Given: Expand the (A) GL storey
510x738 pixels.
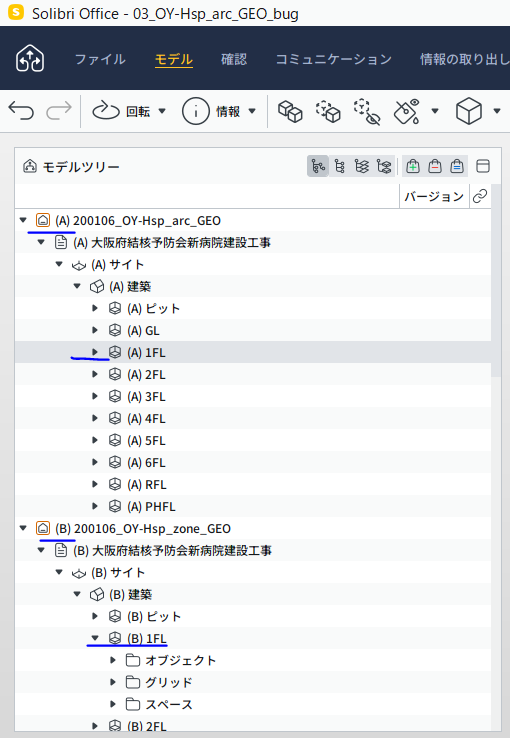Looking at the screenshot, I should click(x=95, y=330).
